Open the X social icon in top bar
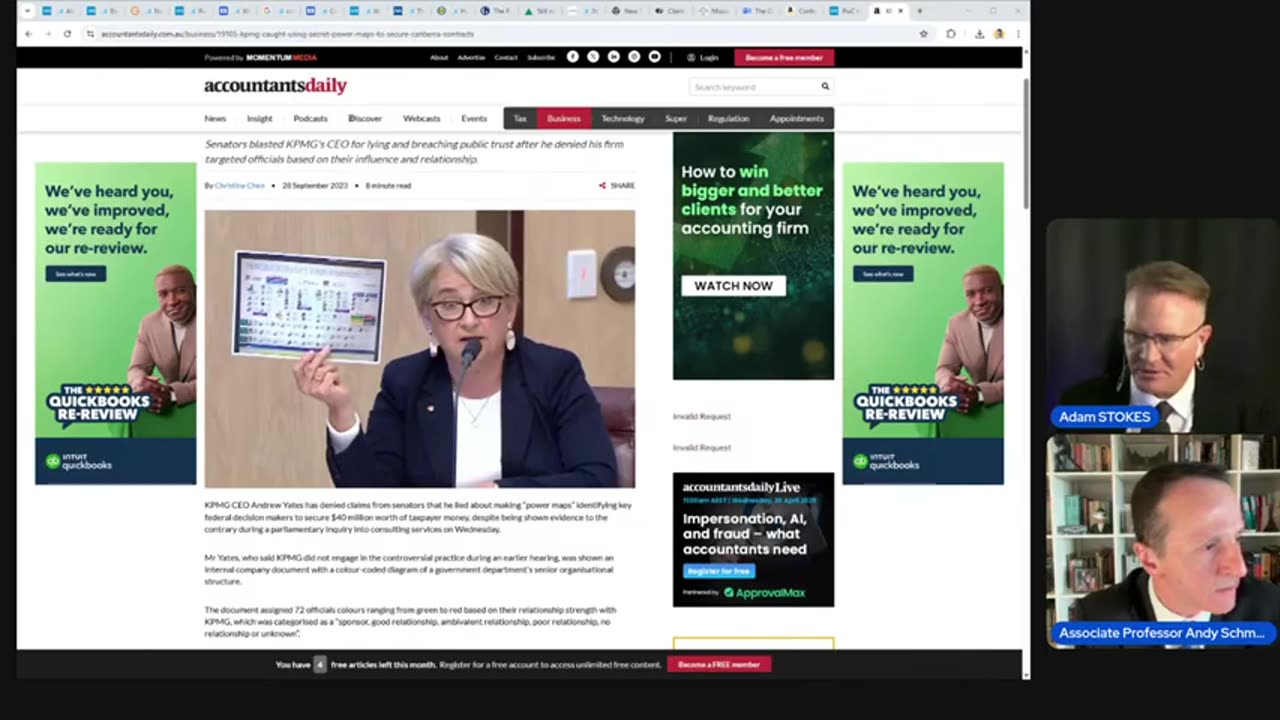 coord(593,57)
